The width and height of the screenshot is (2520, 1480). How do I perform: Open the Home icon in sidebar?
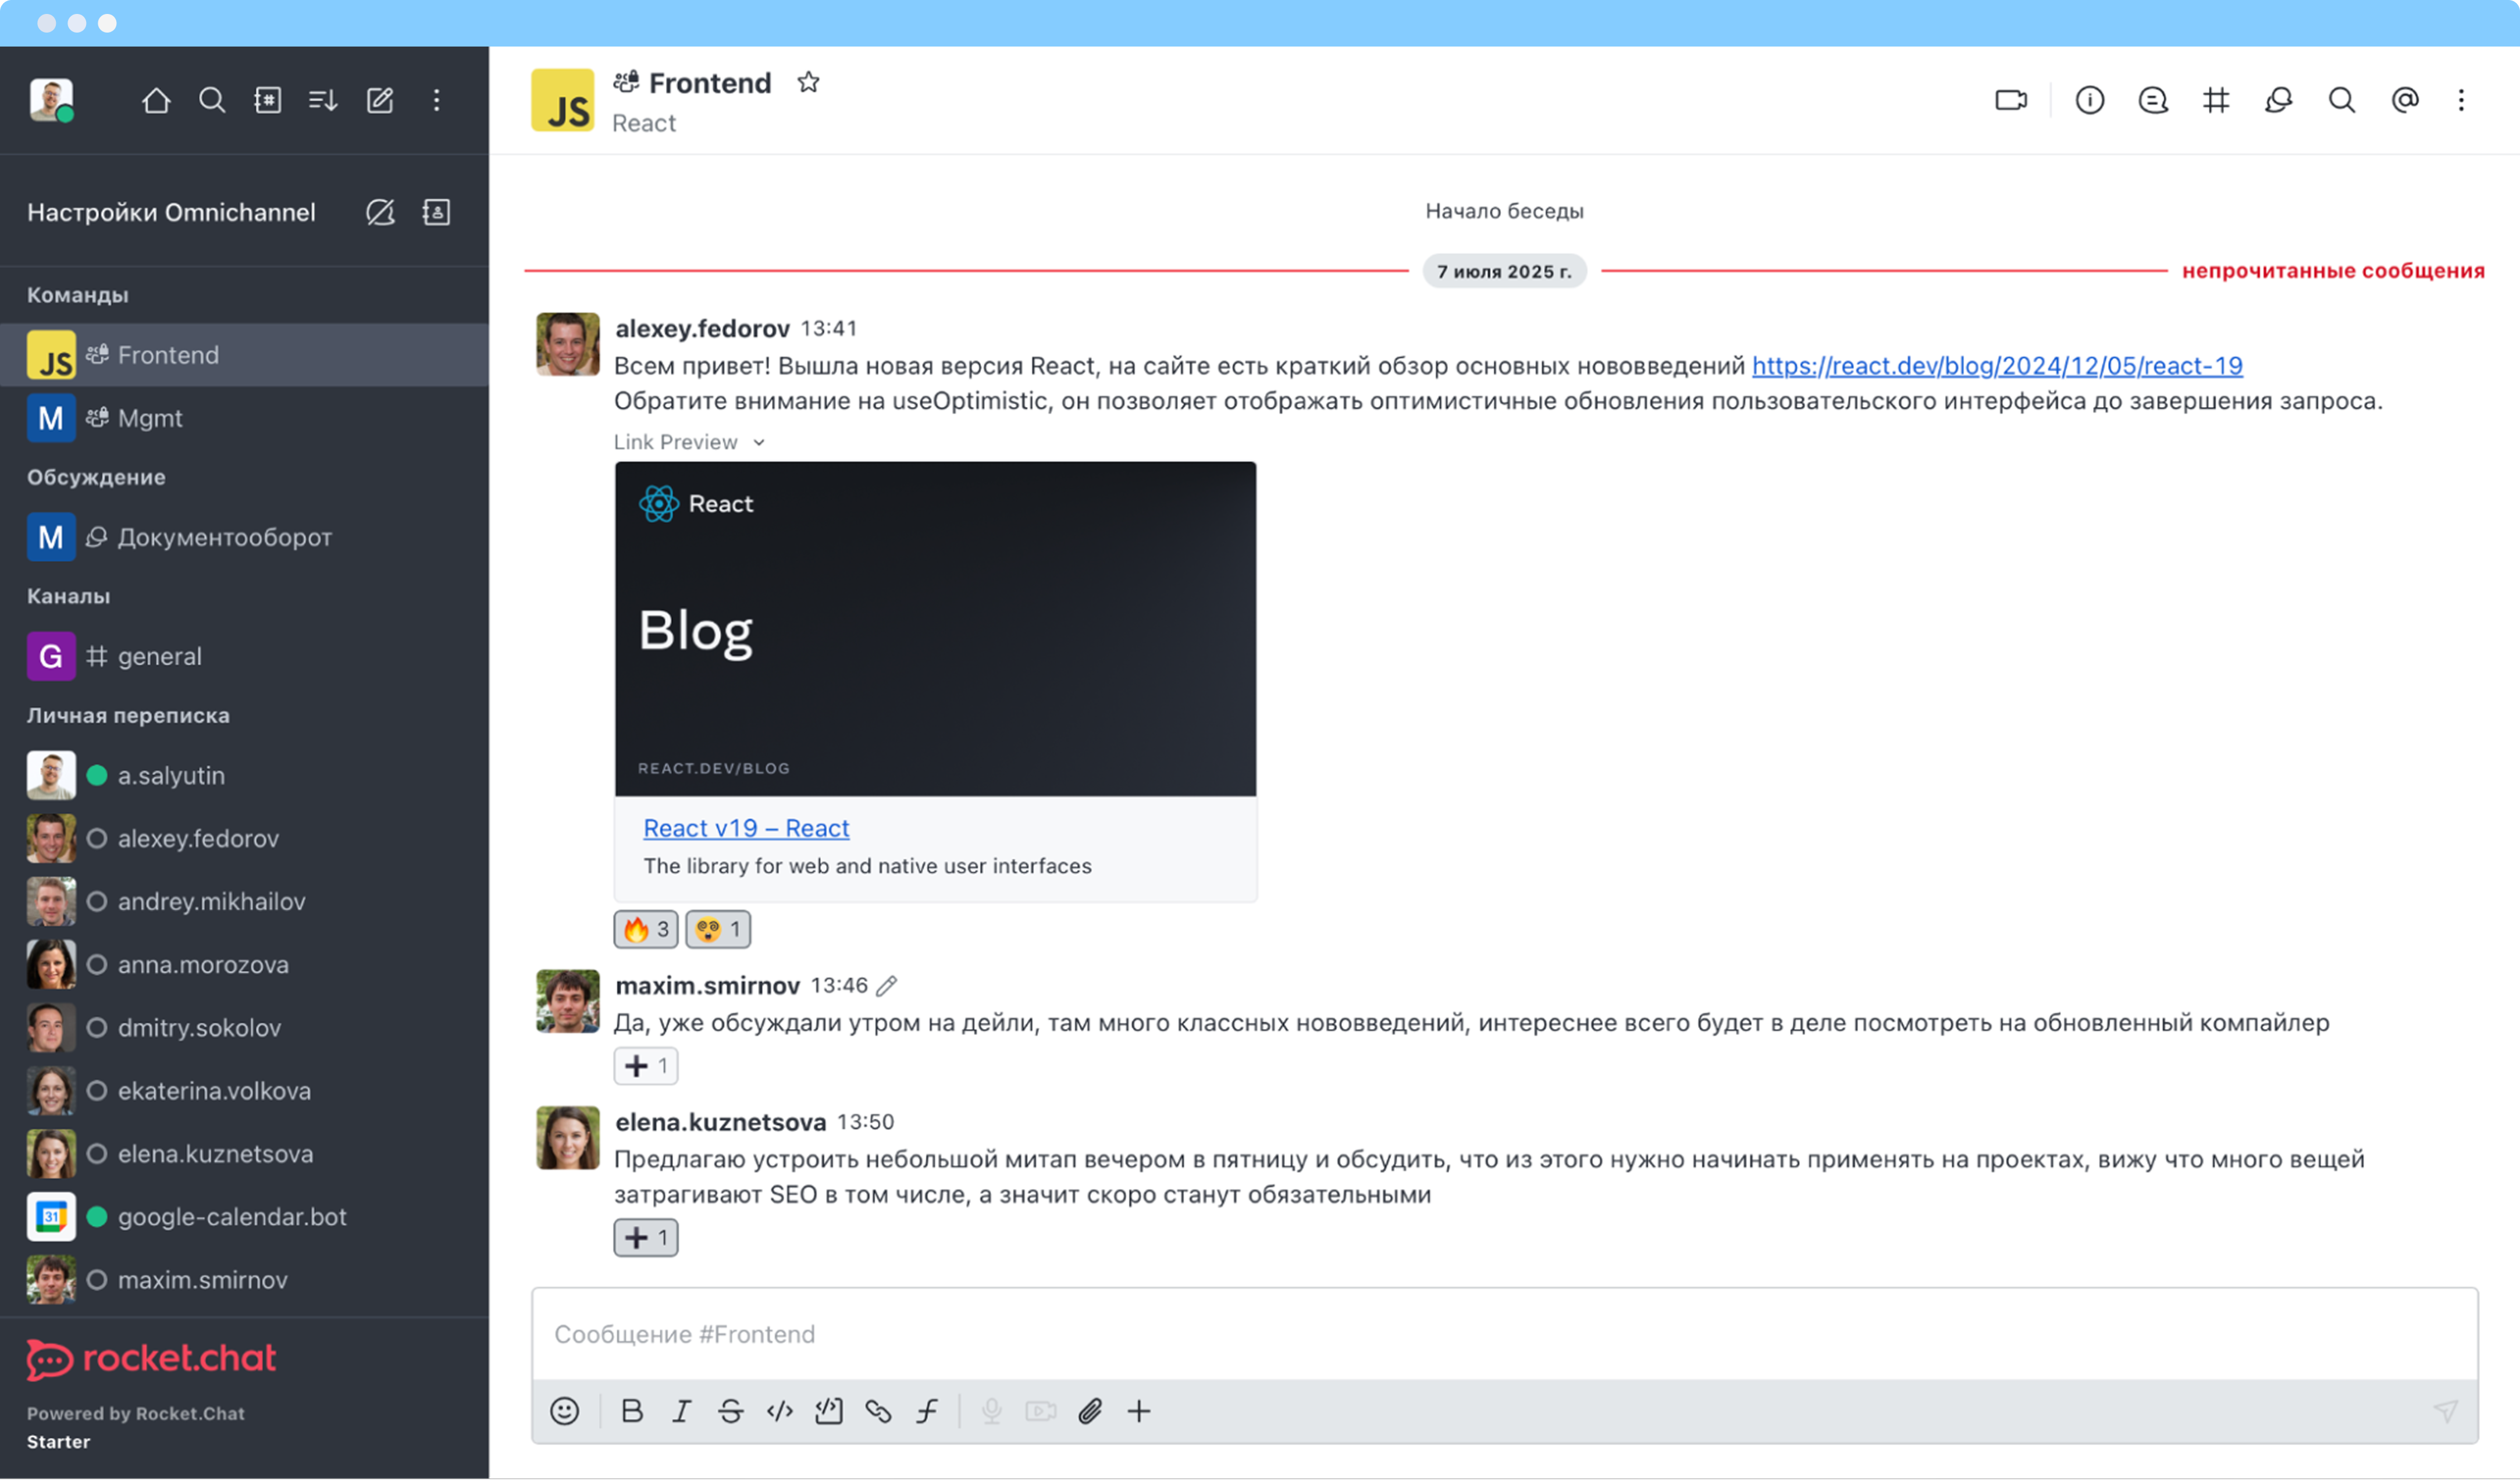click(156, 100)
